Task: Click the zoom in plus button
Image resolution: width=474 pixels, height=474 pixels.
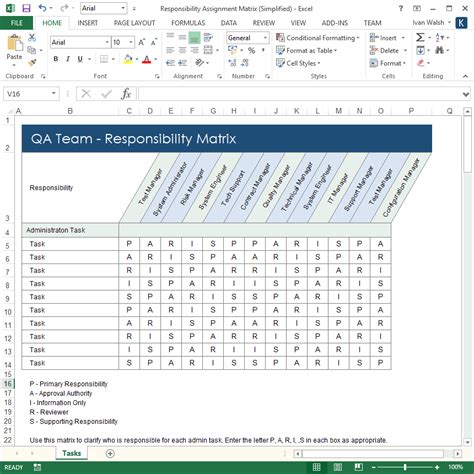Action: tap(437, 467)
